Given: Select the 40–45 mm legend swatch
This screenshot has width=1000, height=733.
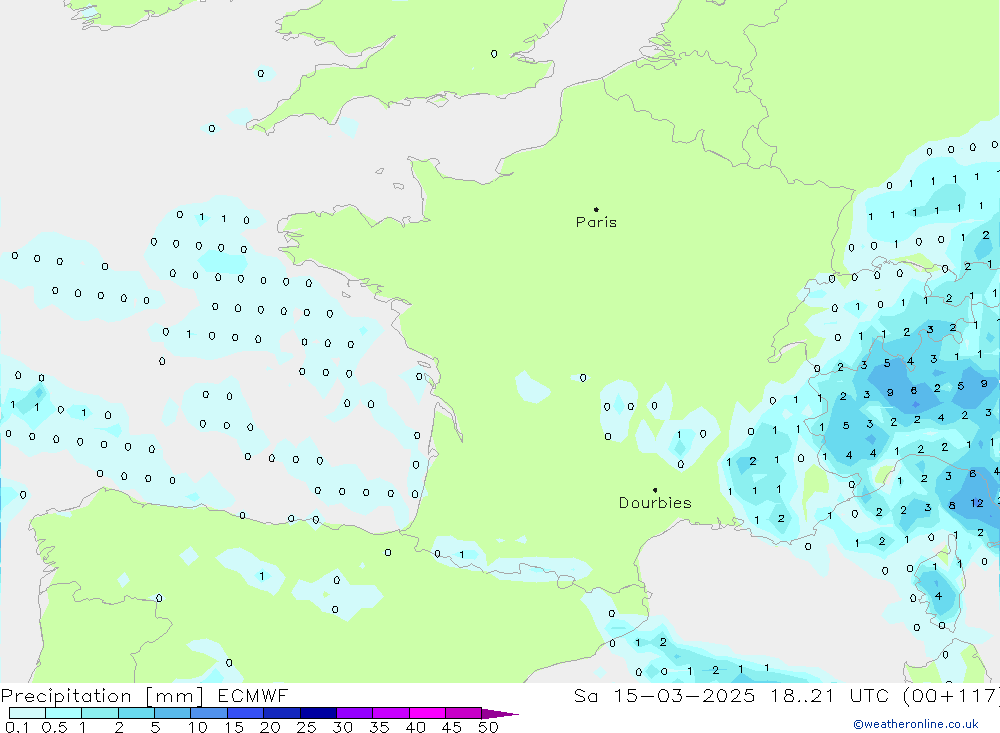Looking at the screenshot, I should (427, 713).
